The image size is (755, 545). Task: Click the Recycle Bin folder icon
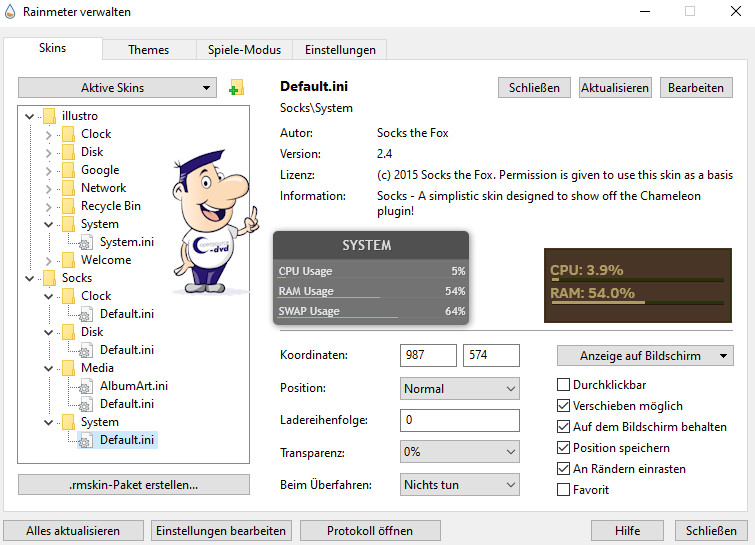[67, 206]
